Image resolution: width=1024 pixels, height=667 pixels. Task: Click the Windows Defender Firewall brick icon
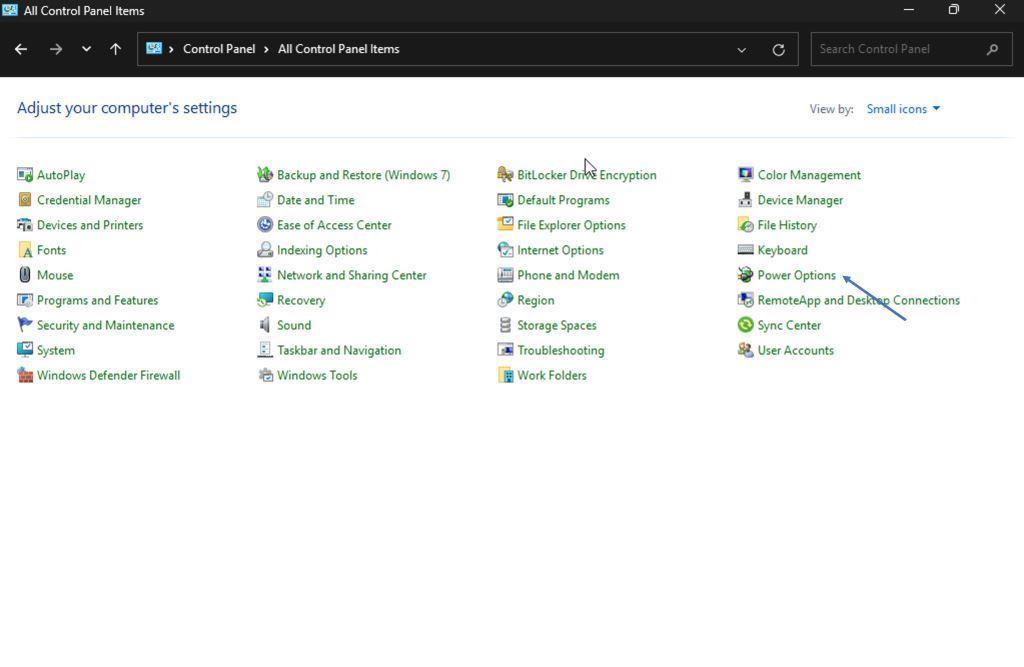pyautogui.click(x=25, y=375)
